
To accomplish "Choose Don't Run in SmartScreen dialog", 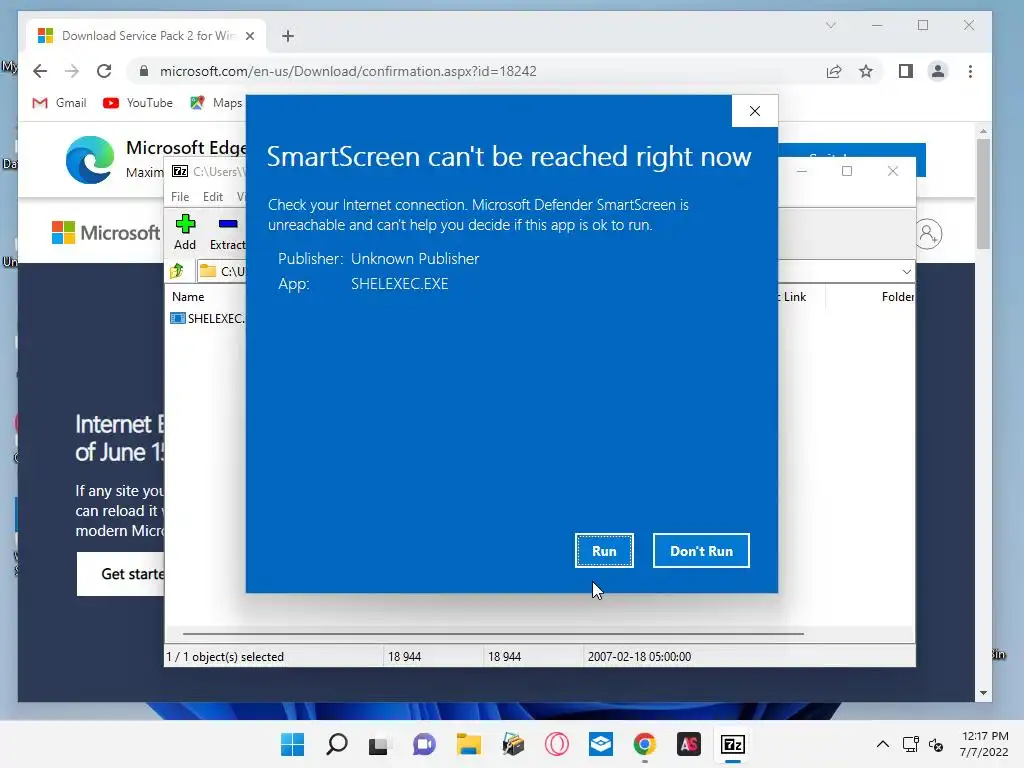I will (701, 551).
